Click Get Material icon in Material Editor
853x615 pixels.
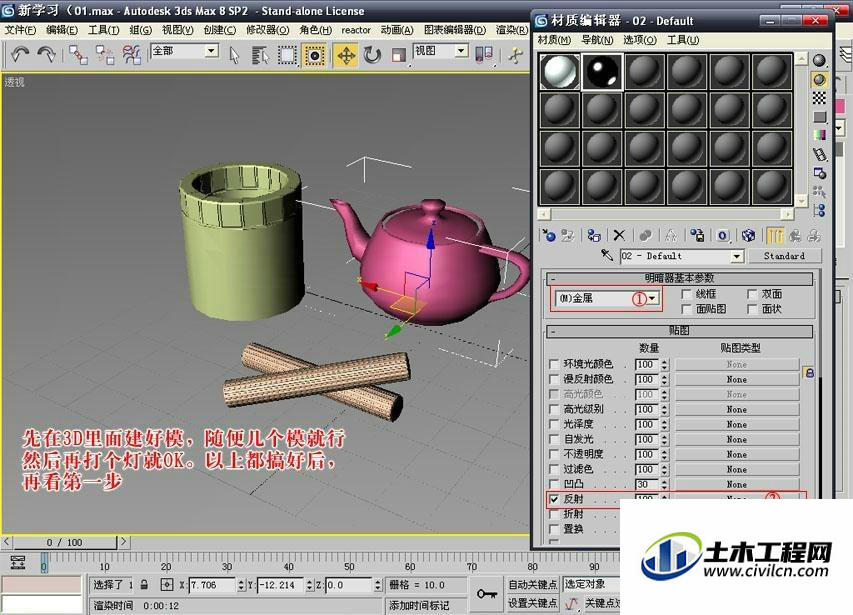549,235
